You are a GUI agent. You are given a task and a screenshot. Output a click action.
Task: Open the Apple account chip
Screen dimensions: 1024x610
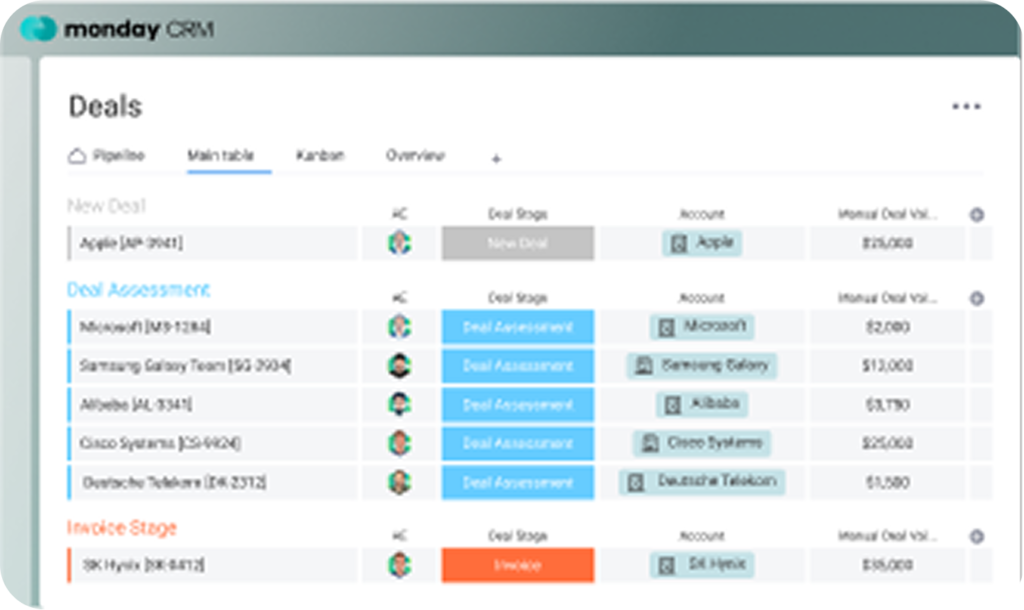point(702,243)
